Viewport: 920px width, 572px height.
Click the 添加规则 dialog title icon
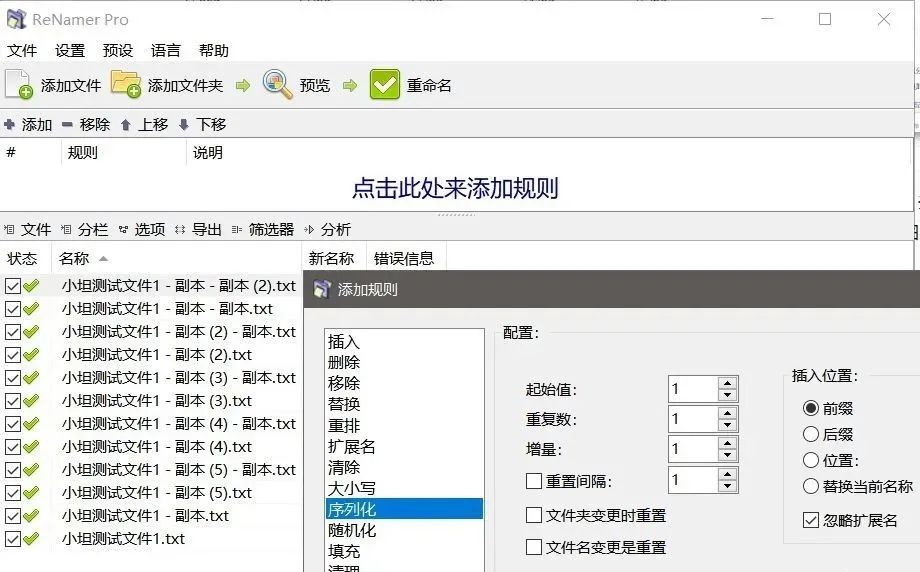click(x=322, y=289)
